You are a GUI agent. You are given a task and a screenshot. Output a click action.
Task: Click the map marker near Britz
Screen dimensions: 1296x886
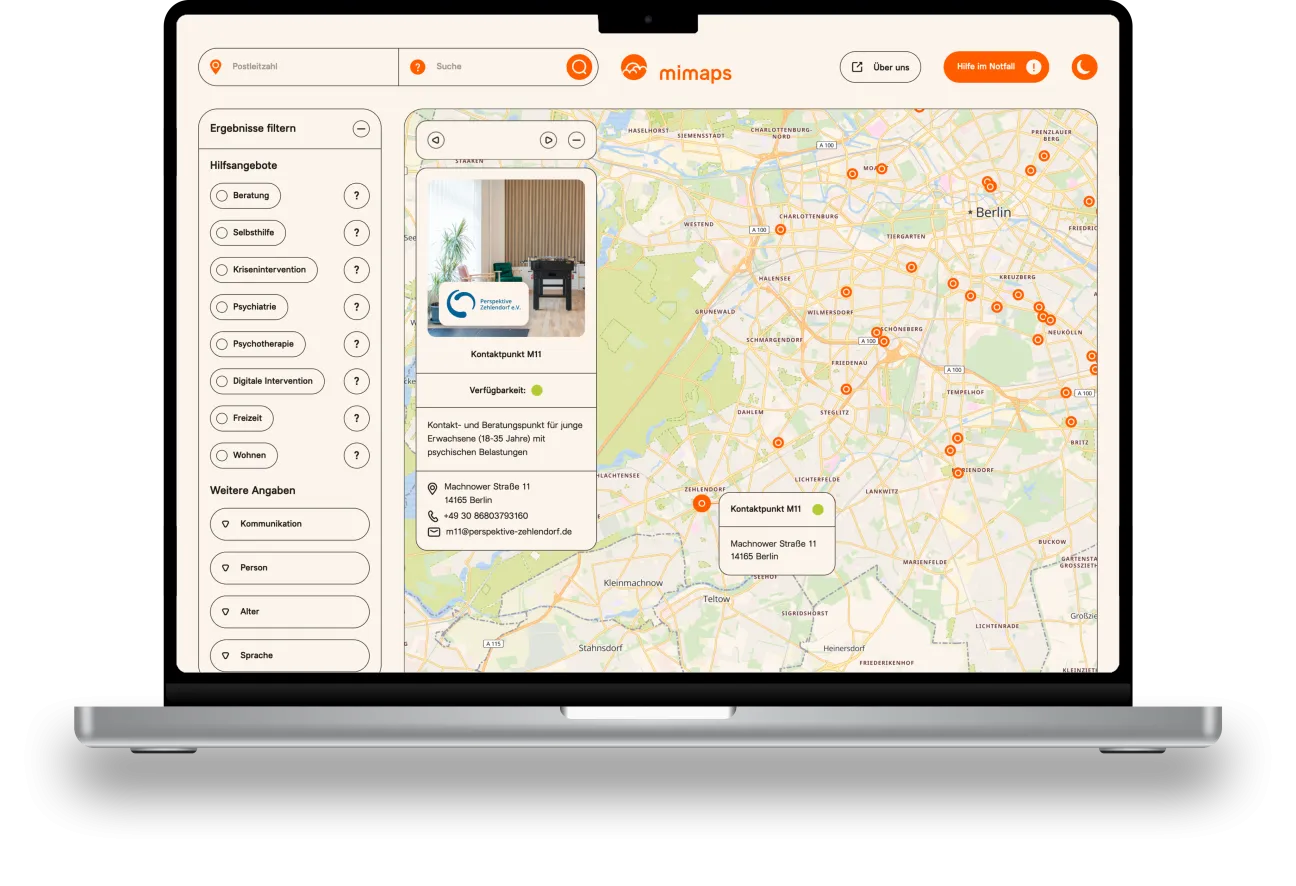tap(1071, 421)
